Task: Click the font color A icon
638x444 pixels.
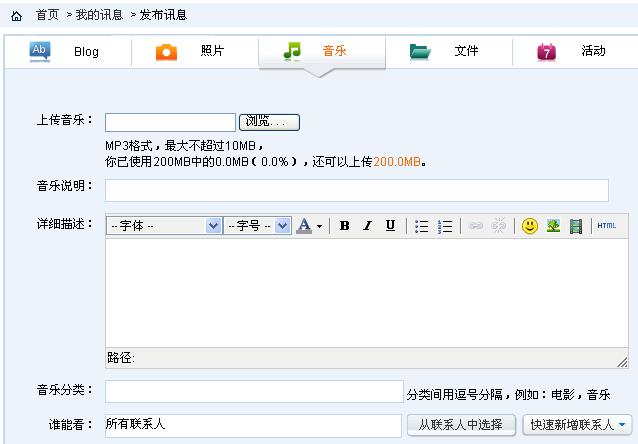Action: (304, 225)
